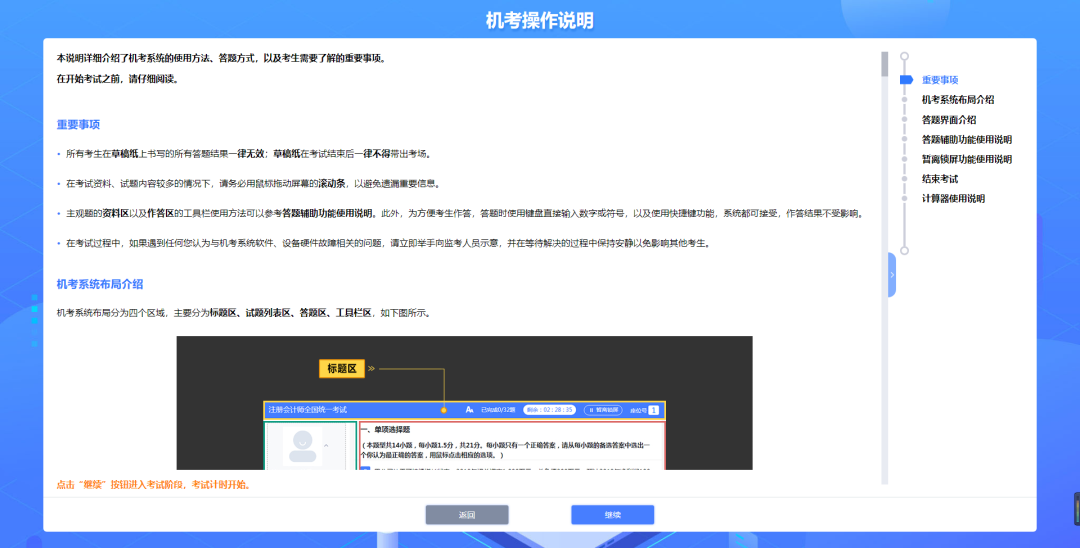Image resolution: width=1080 pixels, height=548 pixels.
Task: Click the 标题区 yellow label in diagram
Action: (342, 369)
